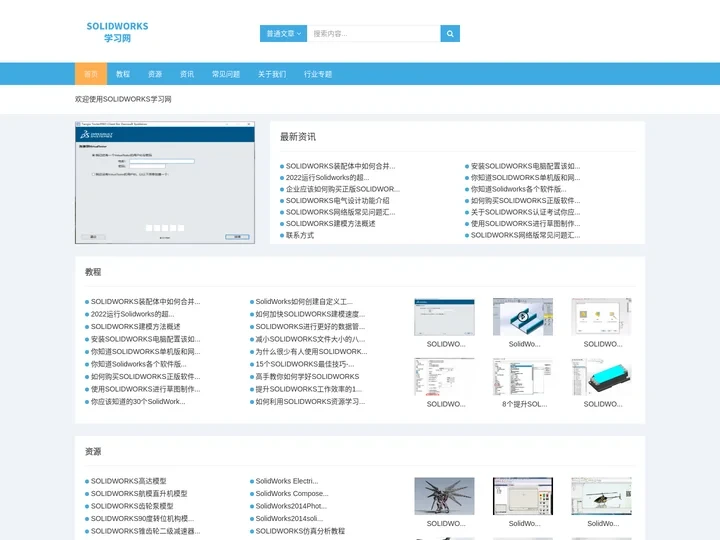The width and height of the screenshot is (720, 540).
Task: Open the 联系方式 link
Action: [x=300, y=235]
